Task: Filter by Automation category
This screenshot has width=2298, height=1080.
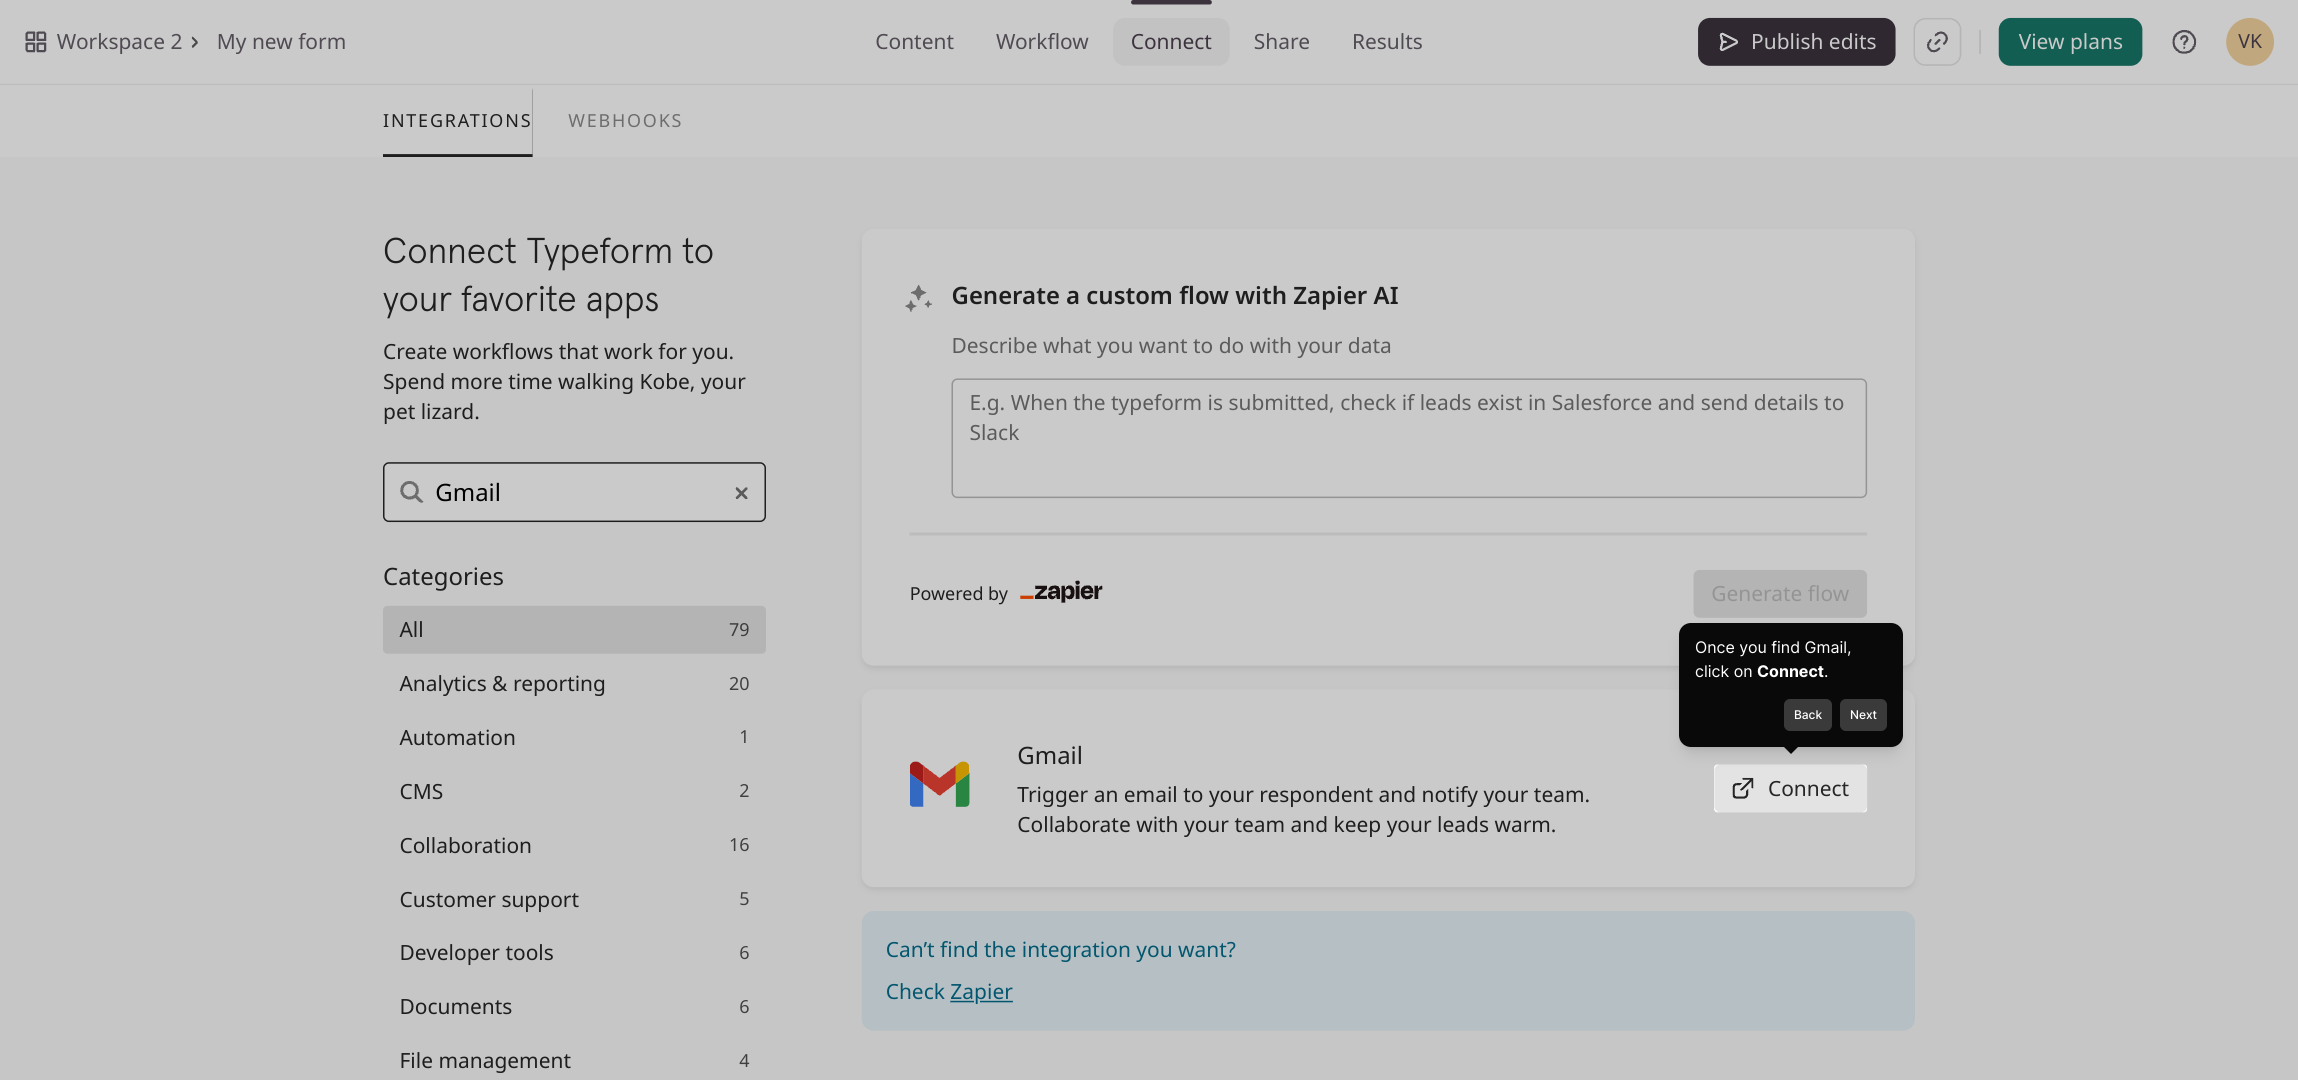Action: click(574, 738)
